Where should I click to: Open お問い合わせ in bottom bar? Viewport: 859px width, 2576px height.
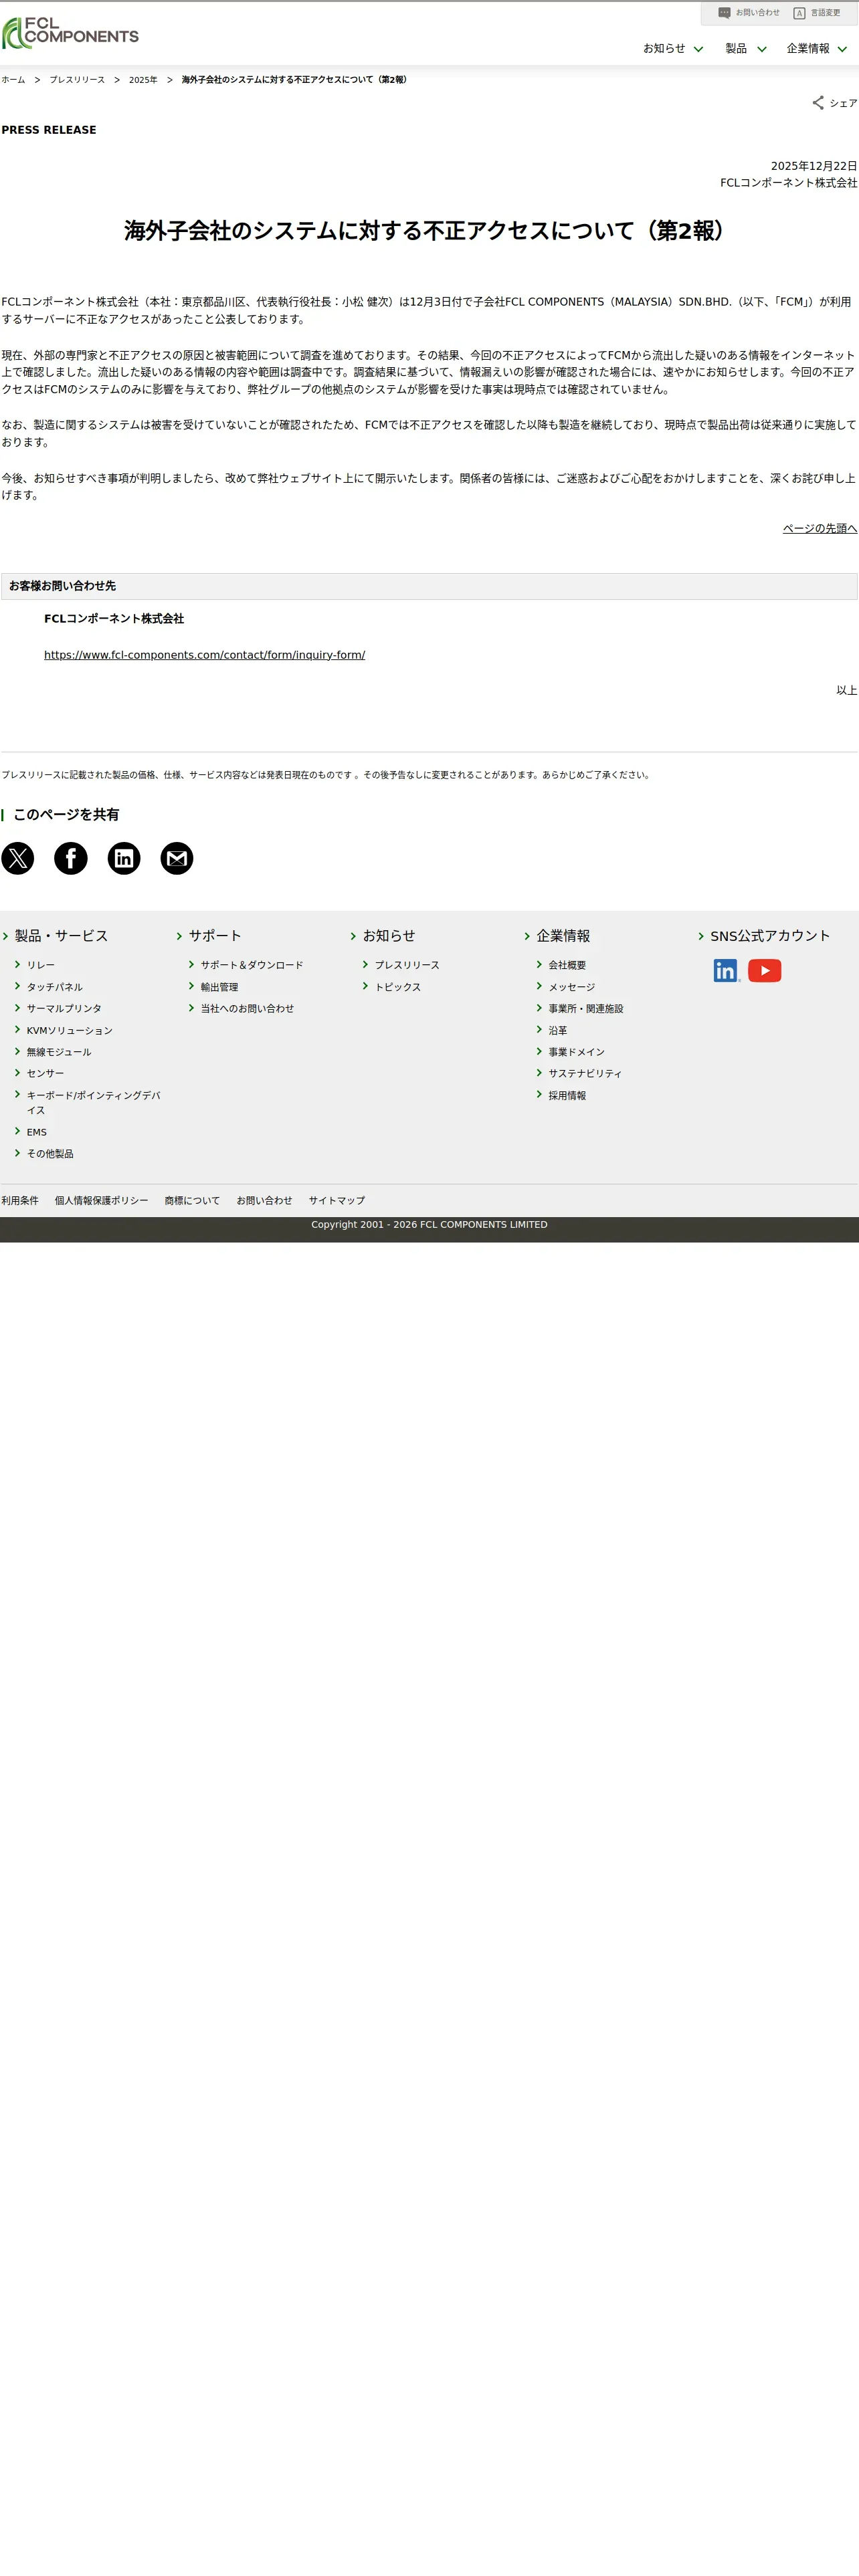pos(264,1200)
